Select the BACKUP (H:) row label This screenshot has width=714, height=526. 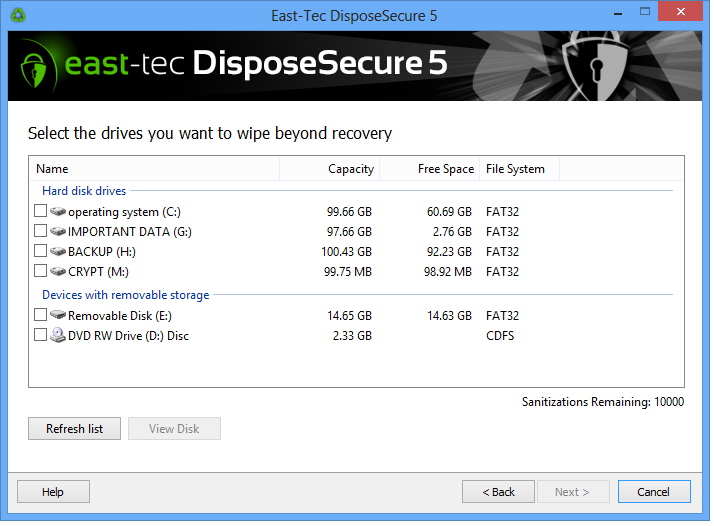tap(102, 252)
